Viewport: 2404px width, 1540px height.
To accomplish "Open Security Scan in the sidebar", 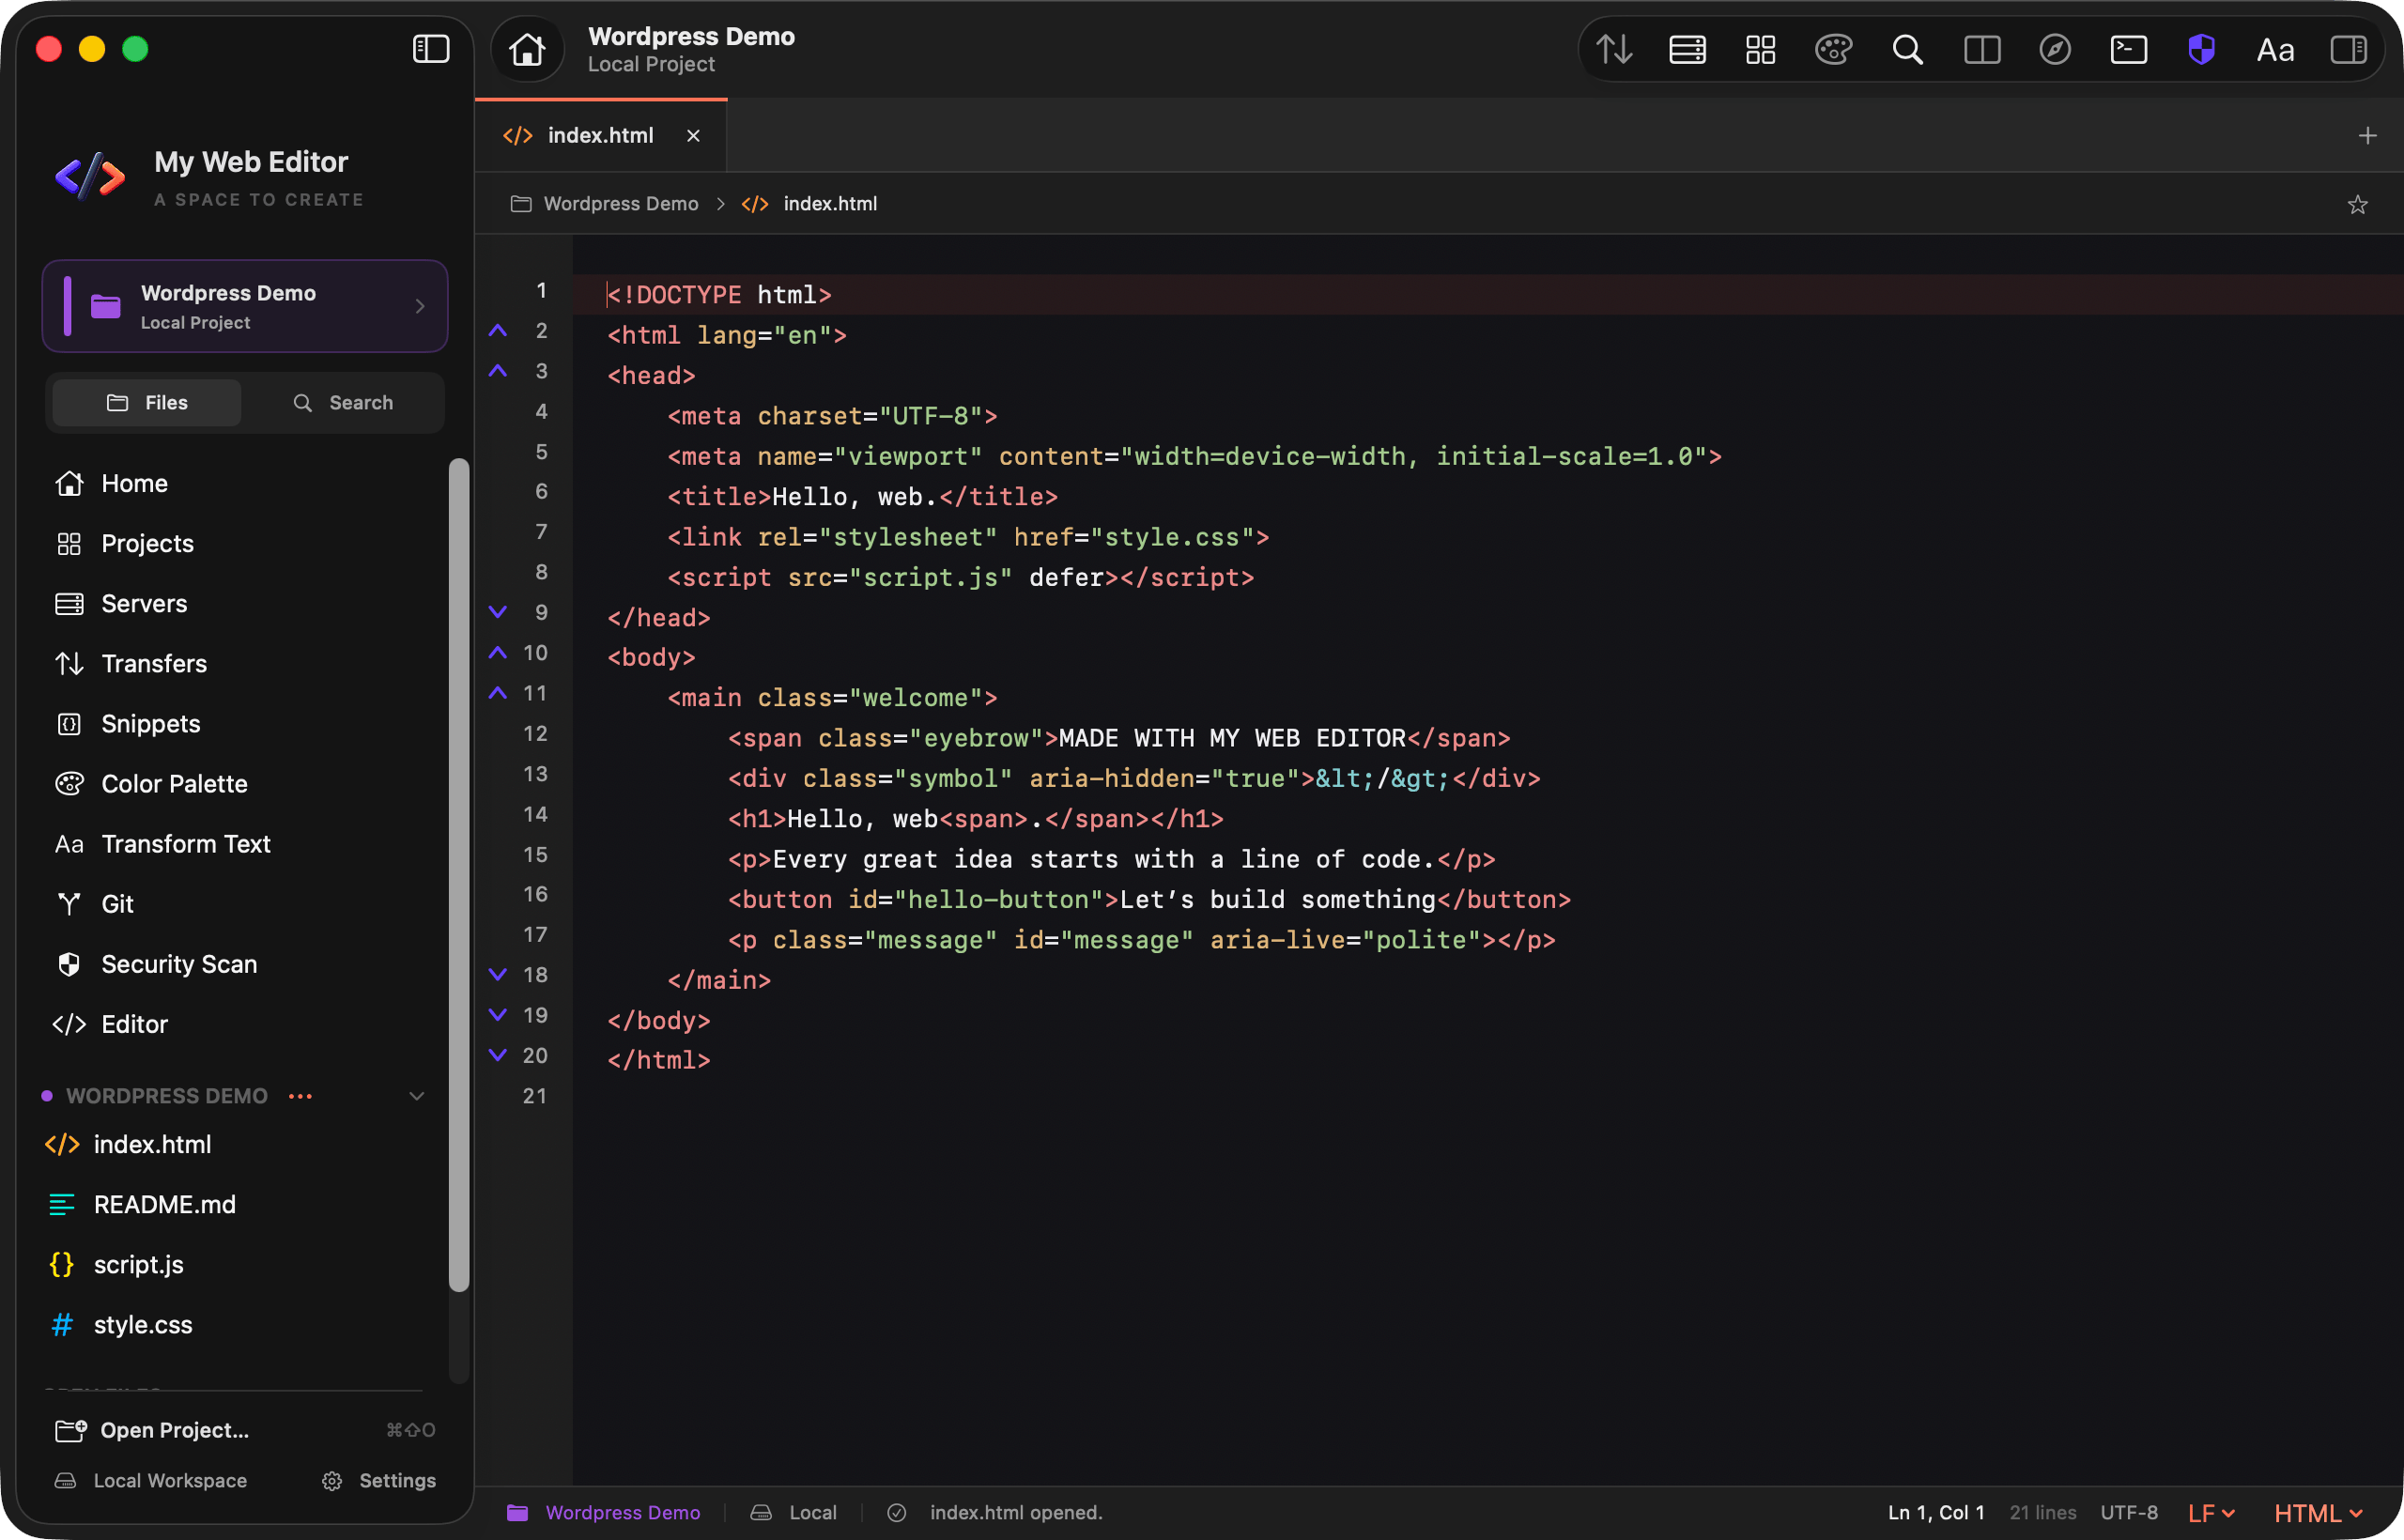I will 179,964.
